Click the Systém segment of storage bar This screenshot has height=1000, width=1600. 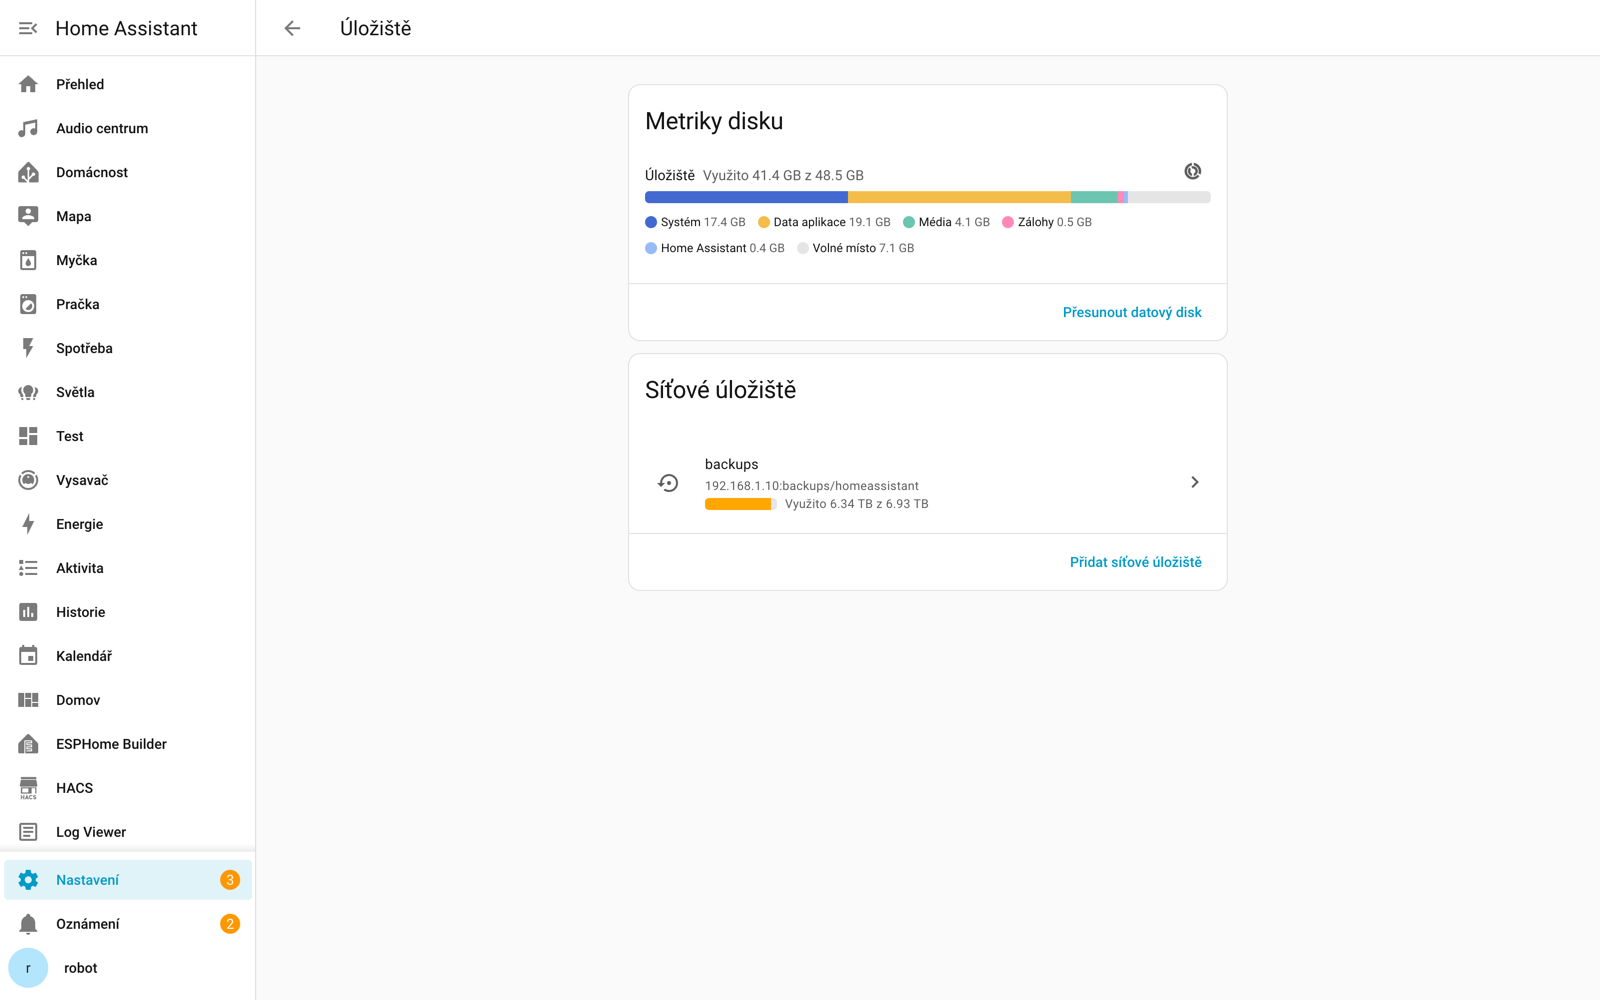[x=746, y=197]
